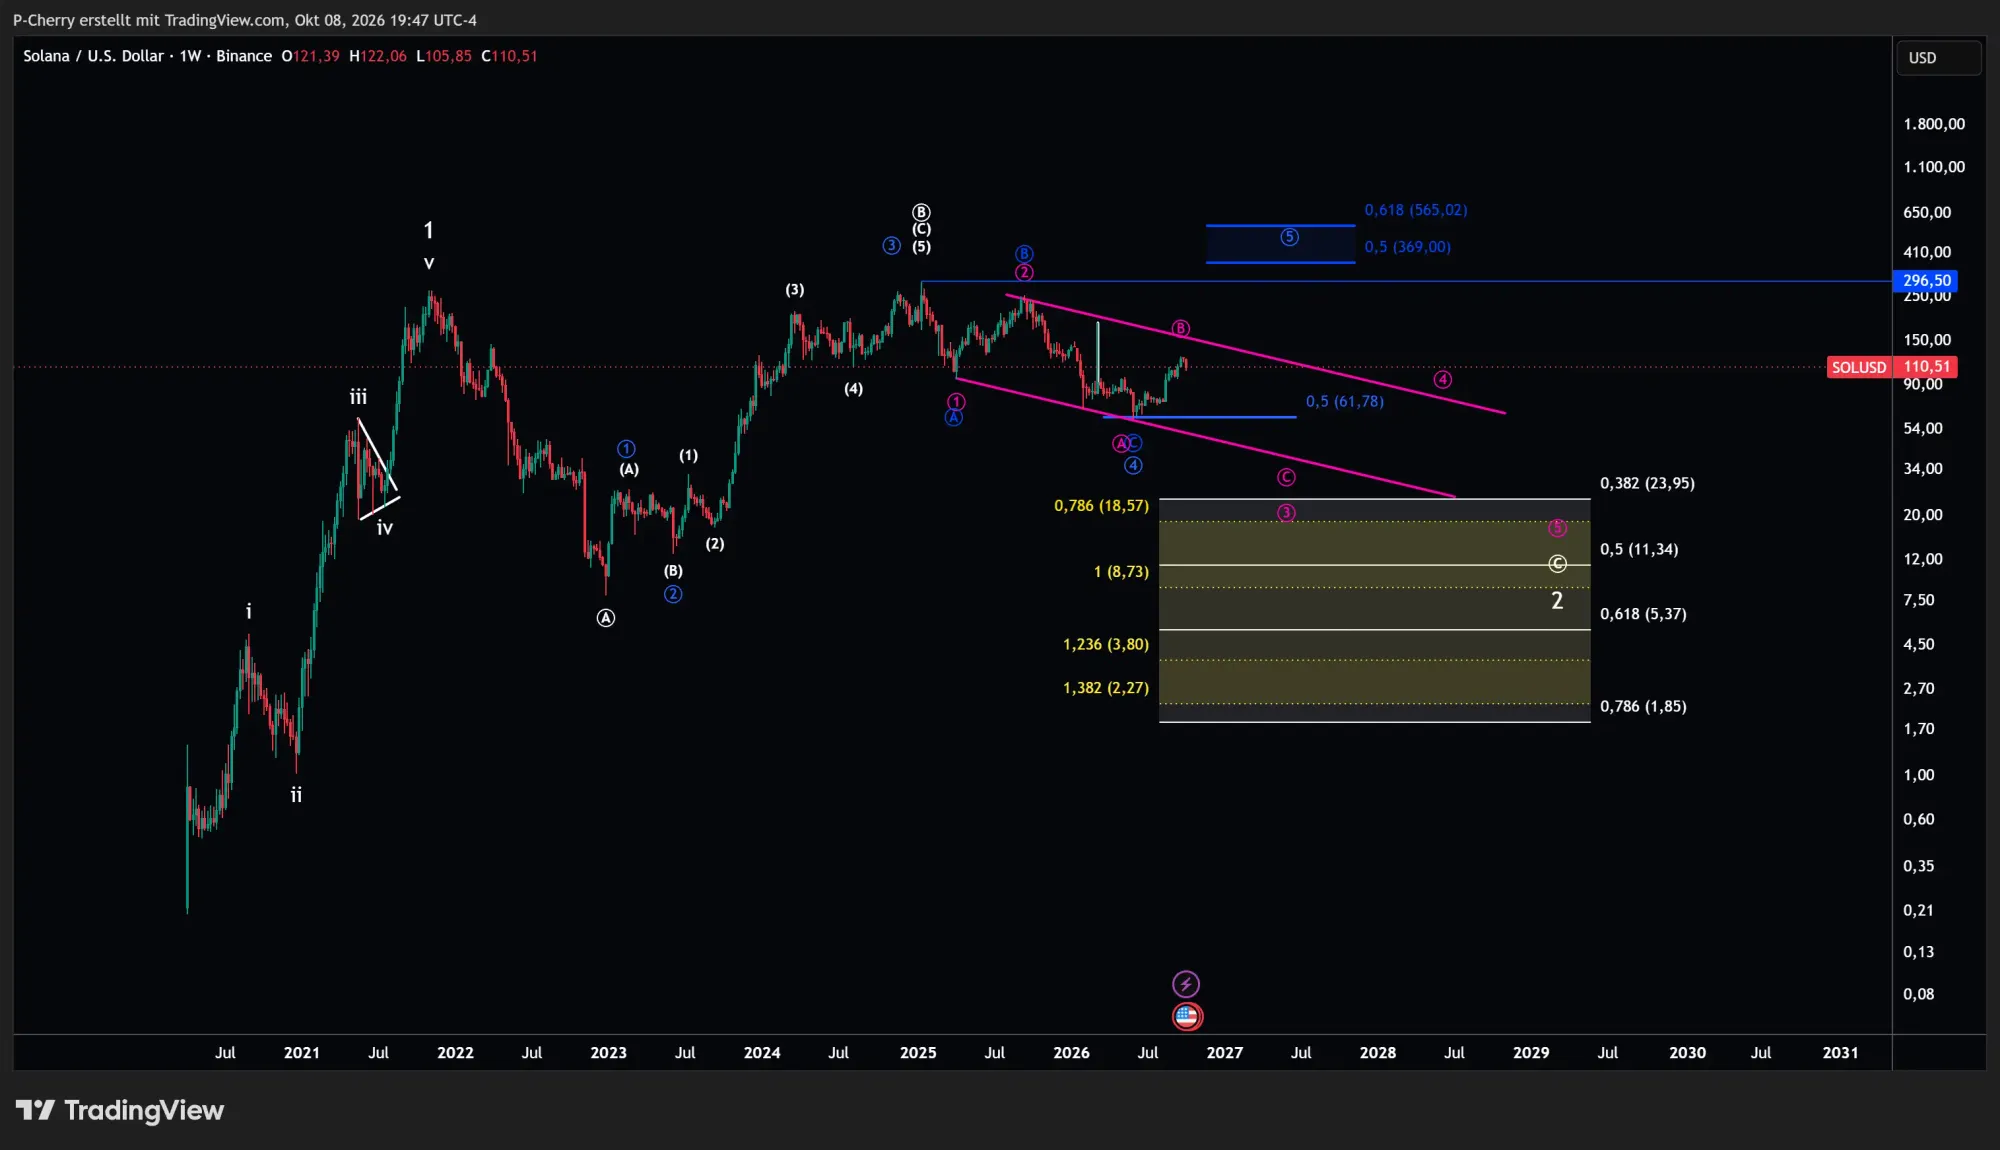Click the purple lightning event icon
This screenshot has height=1150, width=2000.
pos(1186,984)
